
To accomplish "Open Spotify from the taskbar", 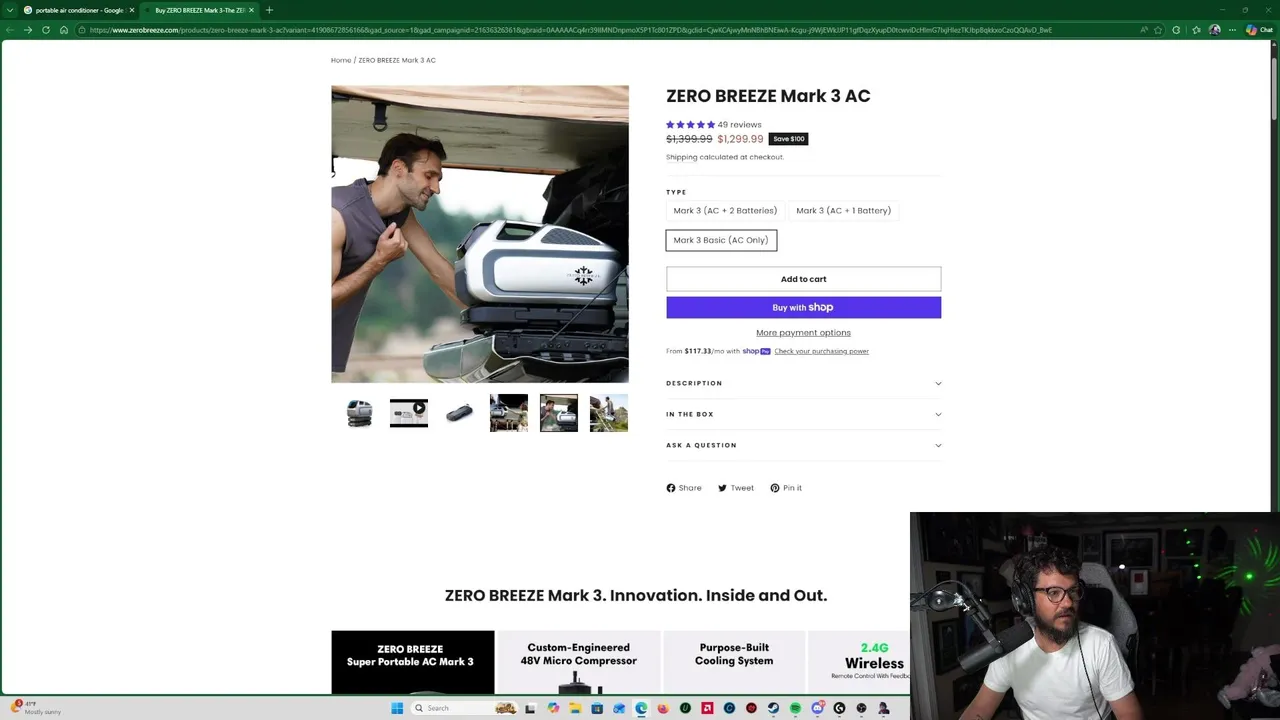I will [795, 708].
